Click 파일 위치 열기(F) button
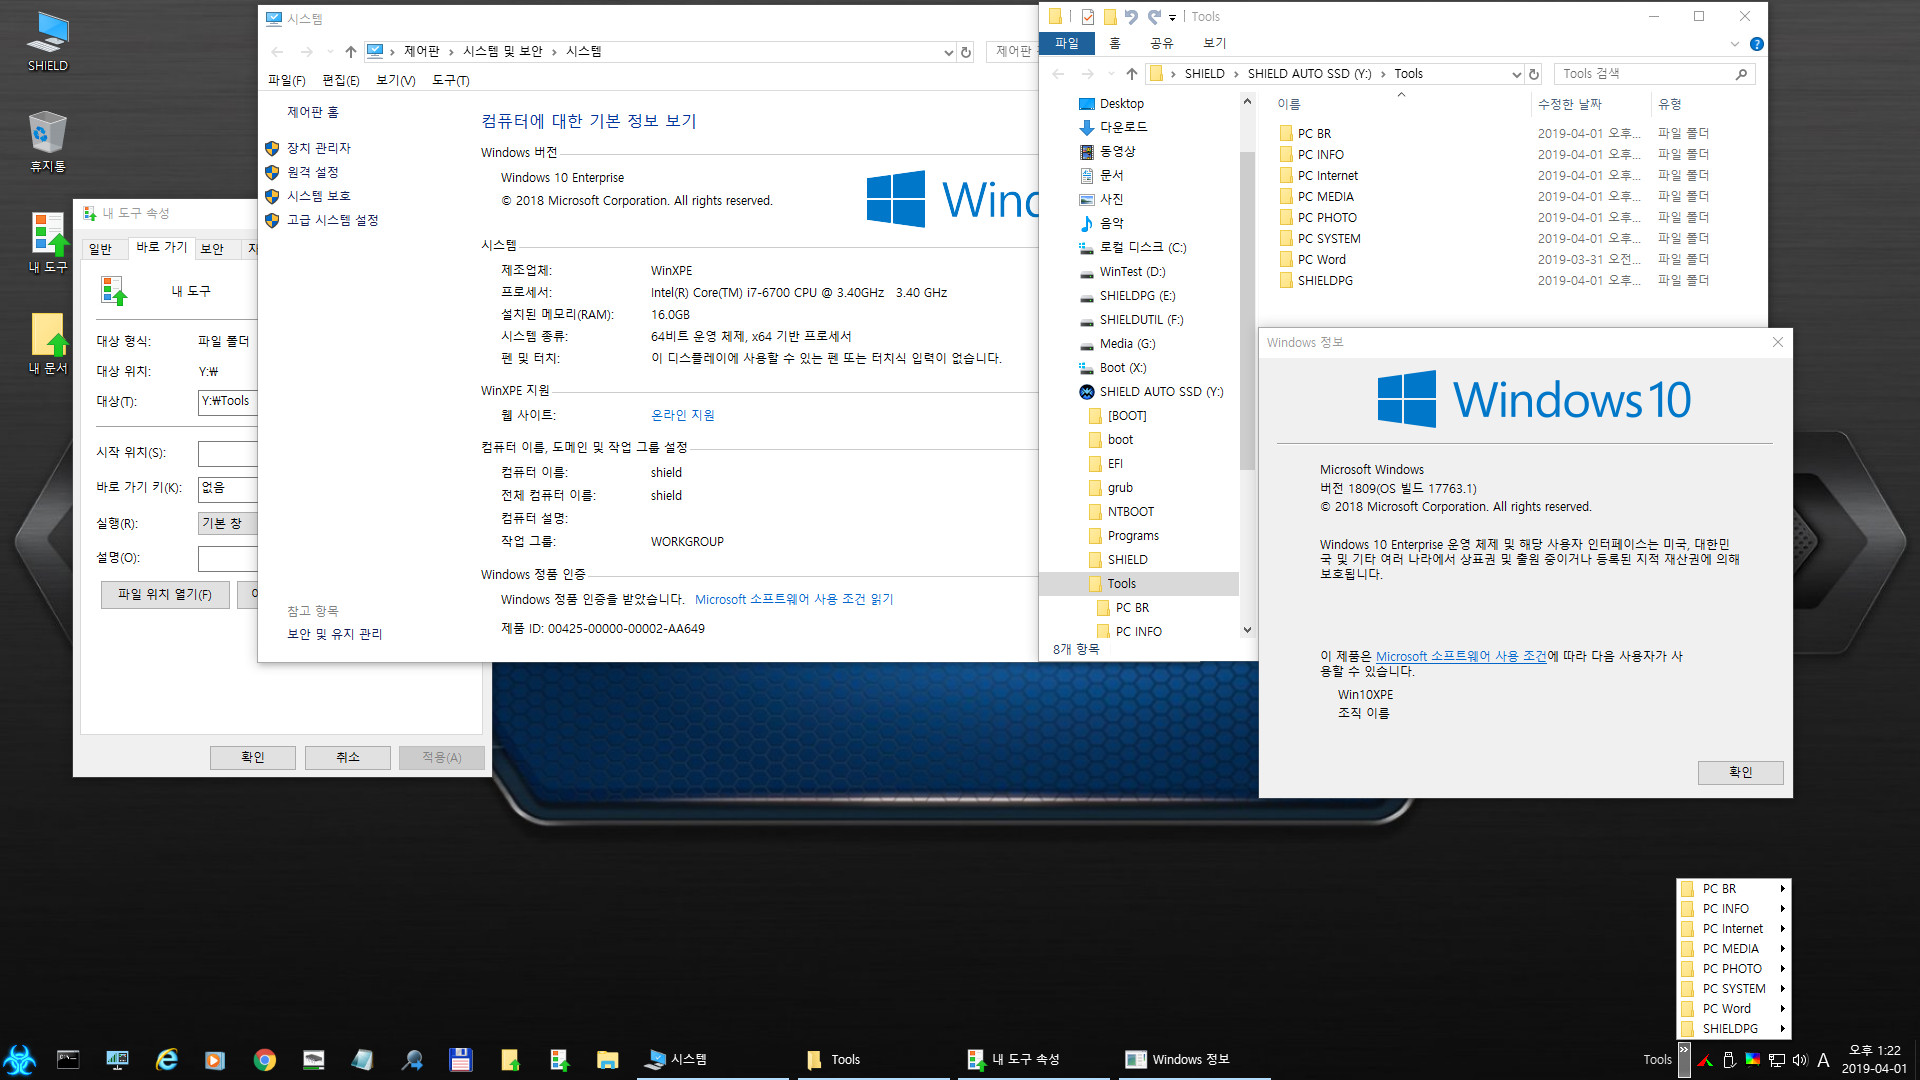The image size is (1920, 1080). 165,594
